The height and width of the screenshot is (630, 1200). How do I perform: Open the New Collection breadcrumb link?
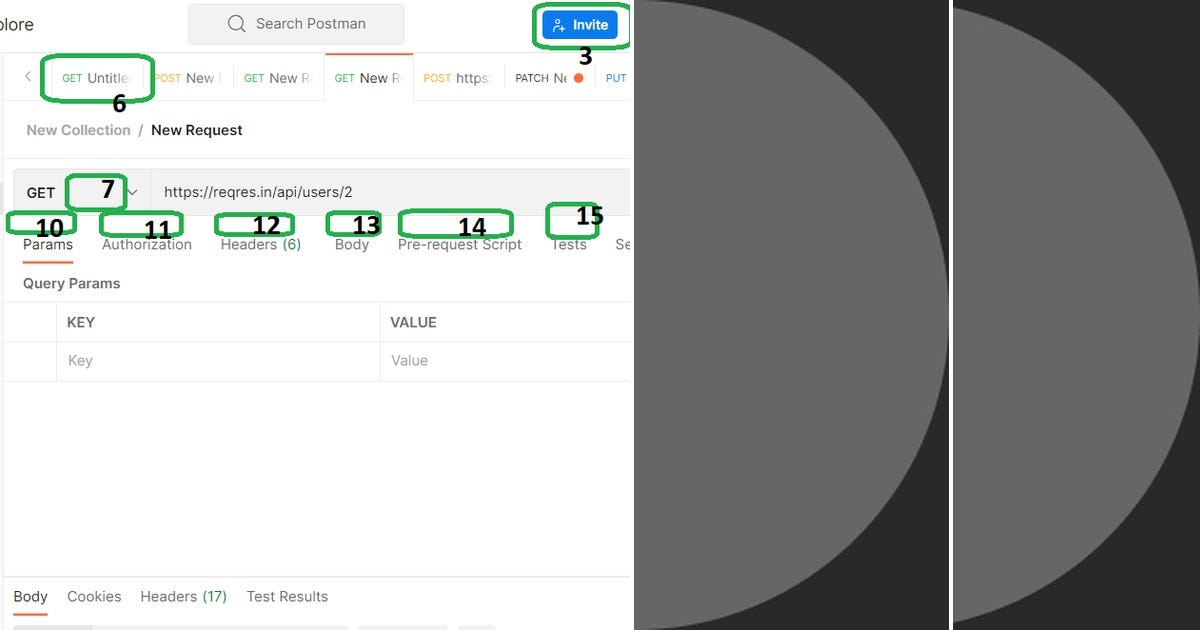tap(77, 129)
